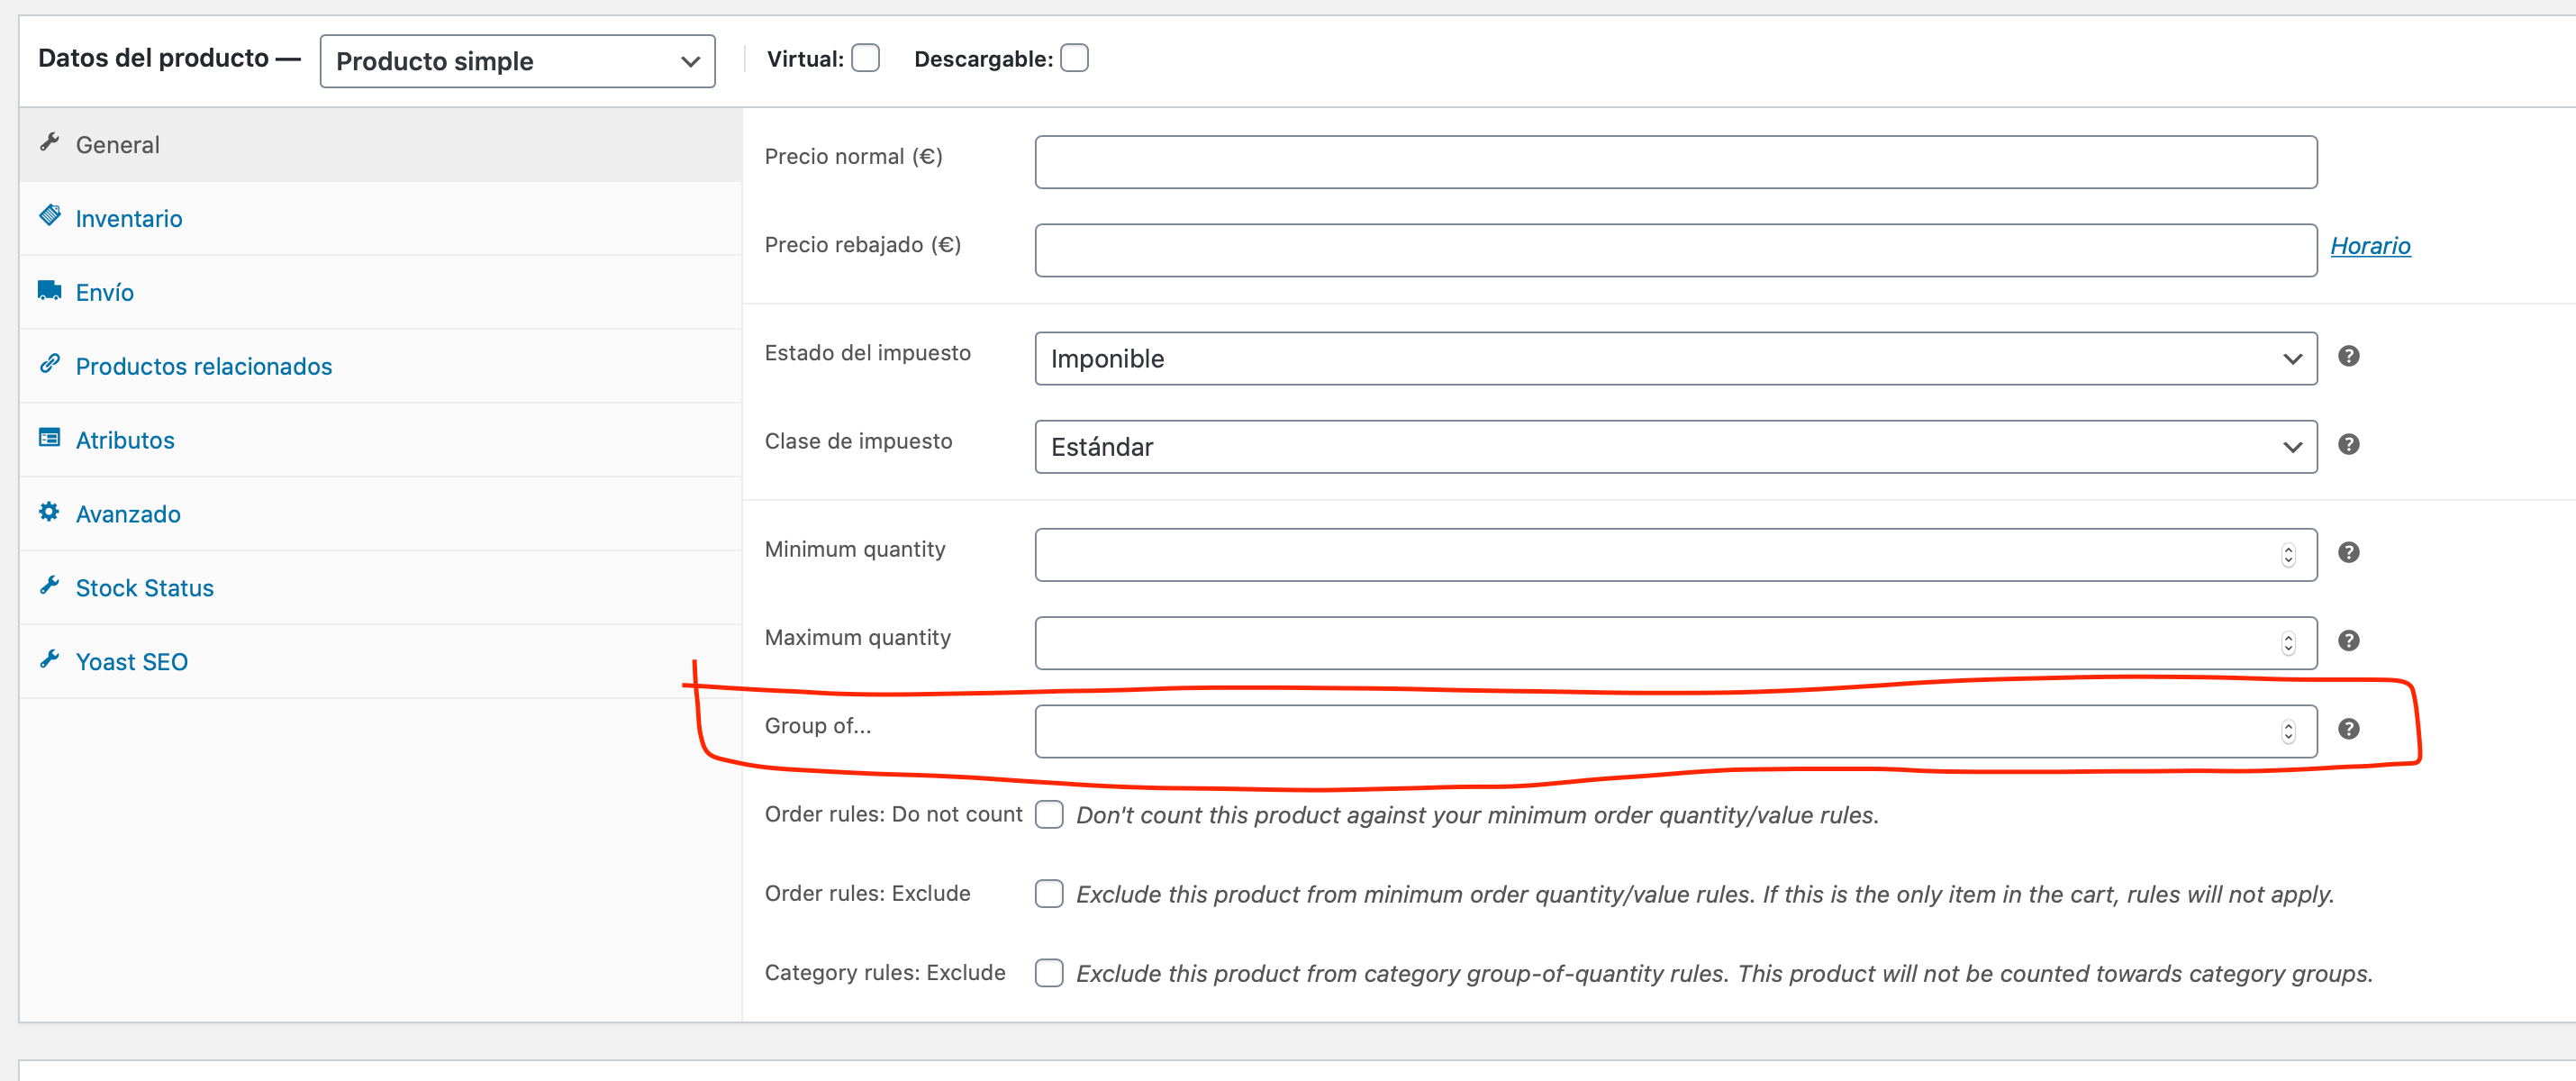Switch to the Stock Status tab
Screen dimensions: 2576x1081
[380, 588]
